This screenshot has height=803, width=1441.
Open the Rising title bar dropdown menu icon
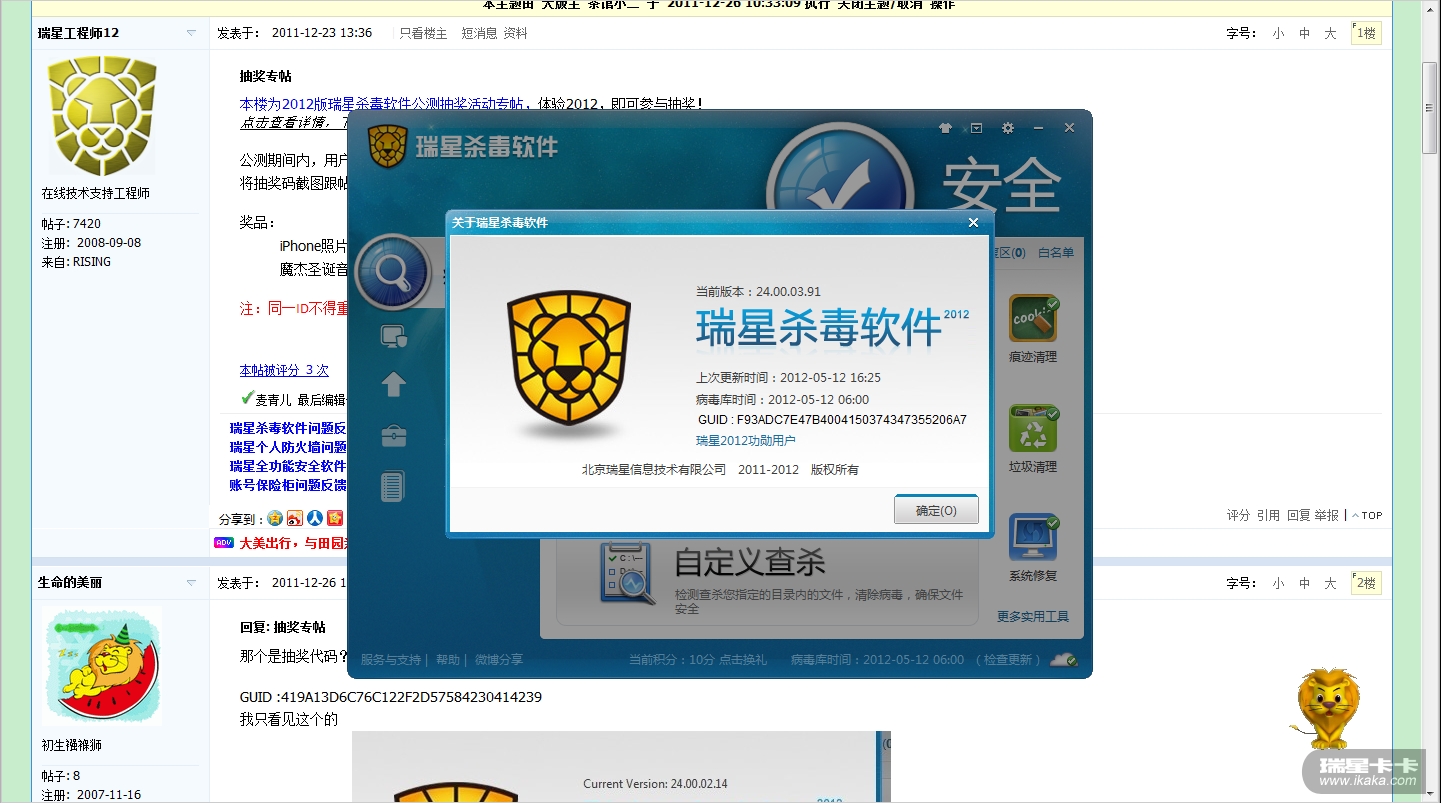point(977,128)
